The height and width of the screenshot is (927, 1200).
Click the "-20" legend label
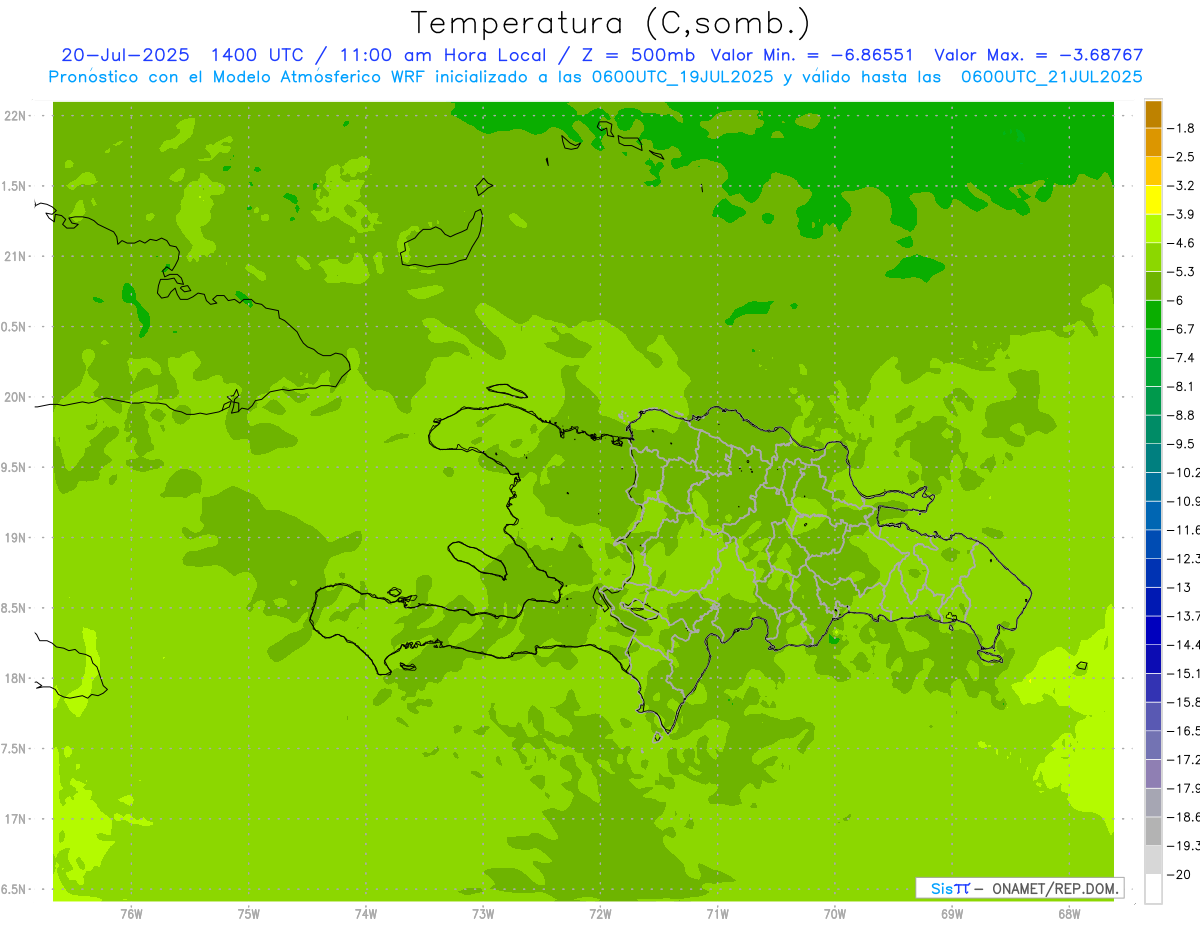point(1179,874)
